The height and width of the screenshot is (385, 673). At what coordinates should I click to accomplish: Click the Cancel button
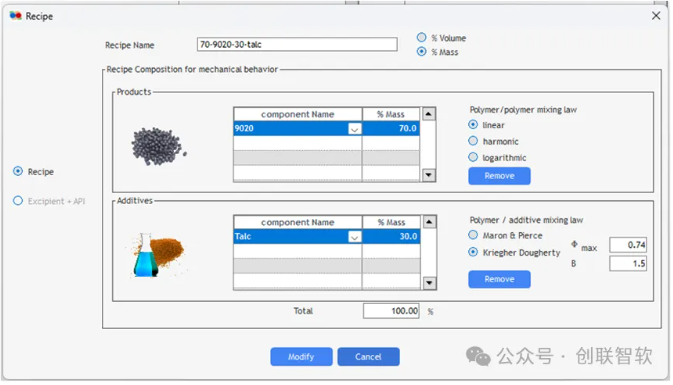coord(368,357)
